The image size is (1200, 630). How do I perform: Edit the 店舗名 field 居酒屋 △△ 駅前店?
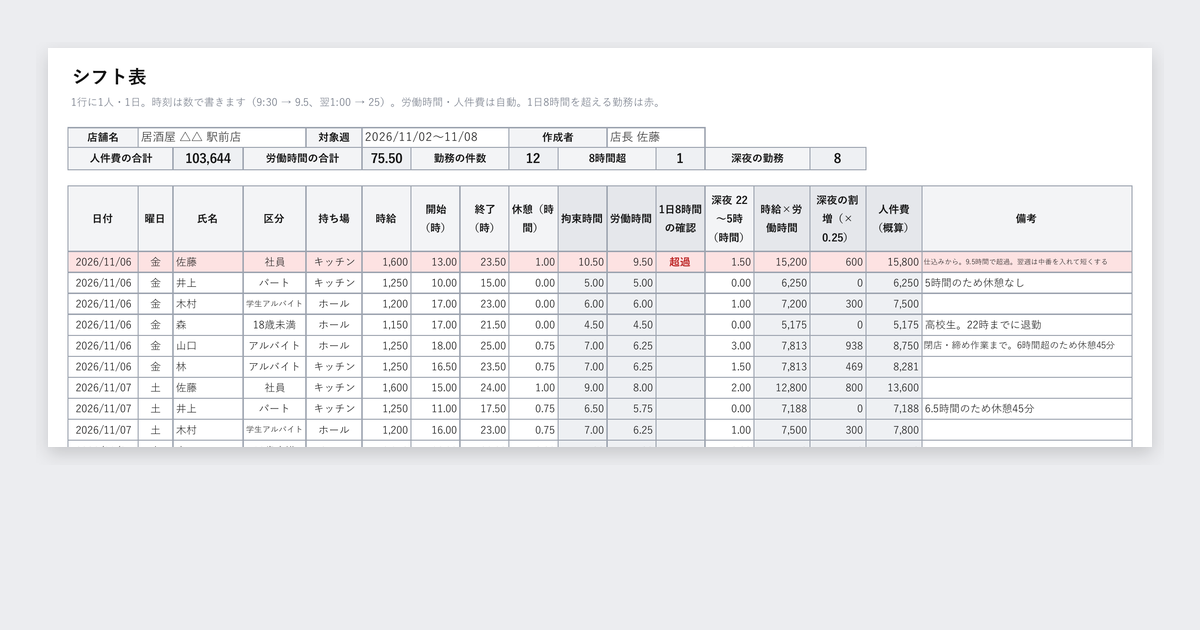click(221, 137)
